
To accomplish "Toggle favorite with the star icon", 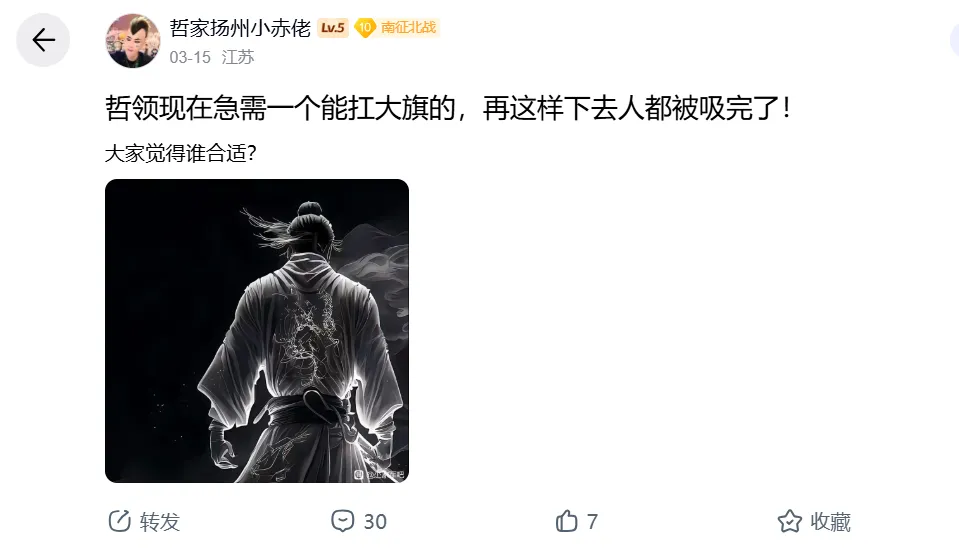I will pos(790,521).
